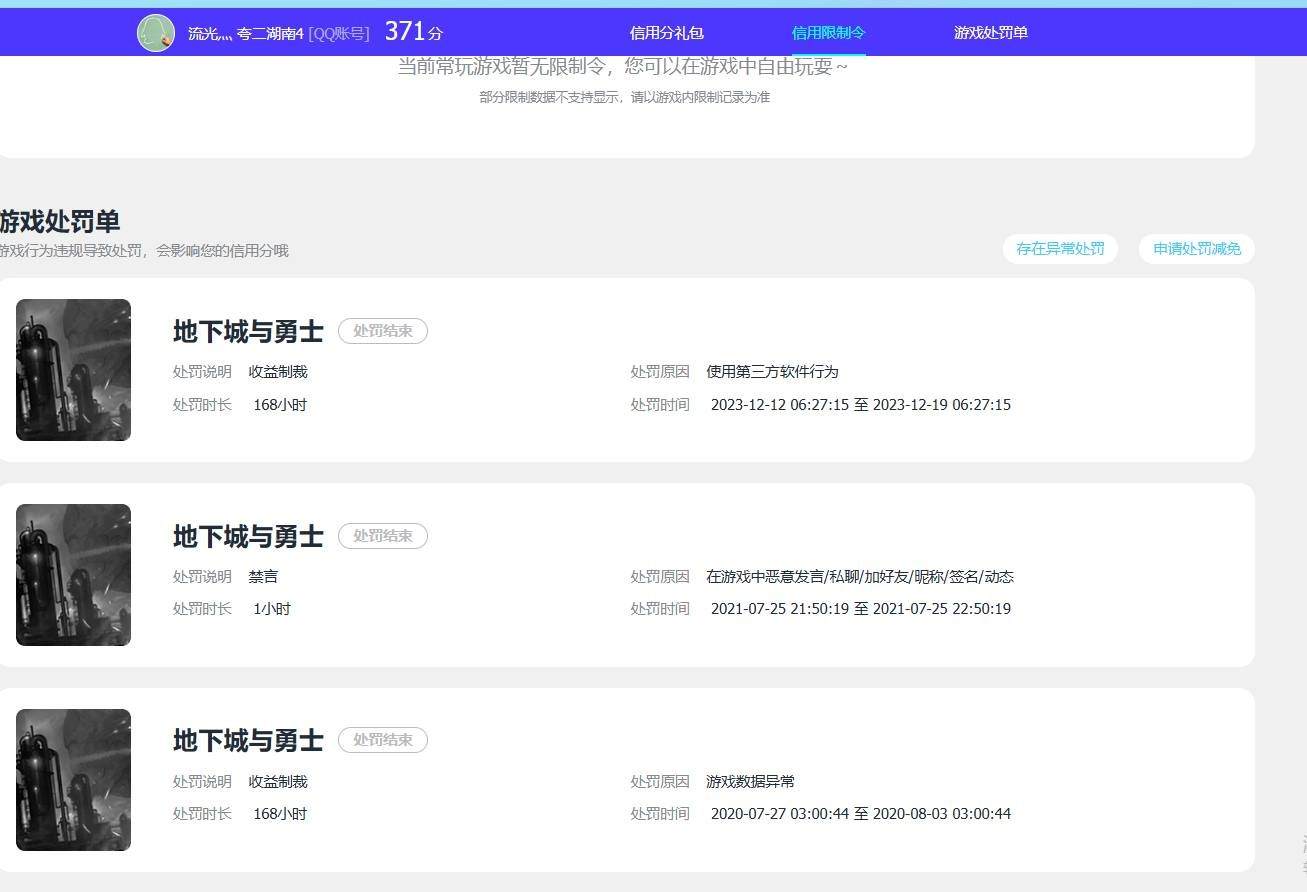Click the [QQ账号] label in header
Screen dimensions: 1307x892
(339, 33)
